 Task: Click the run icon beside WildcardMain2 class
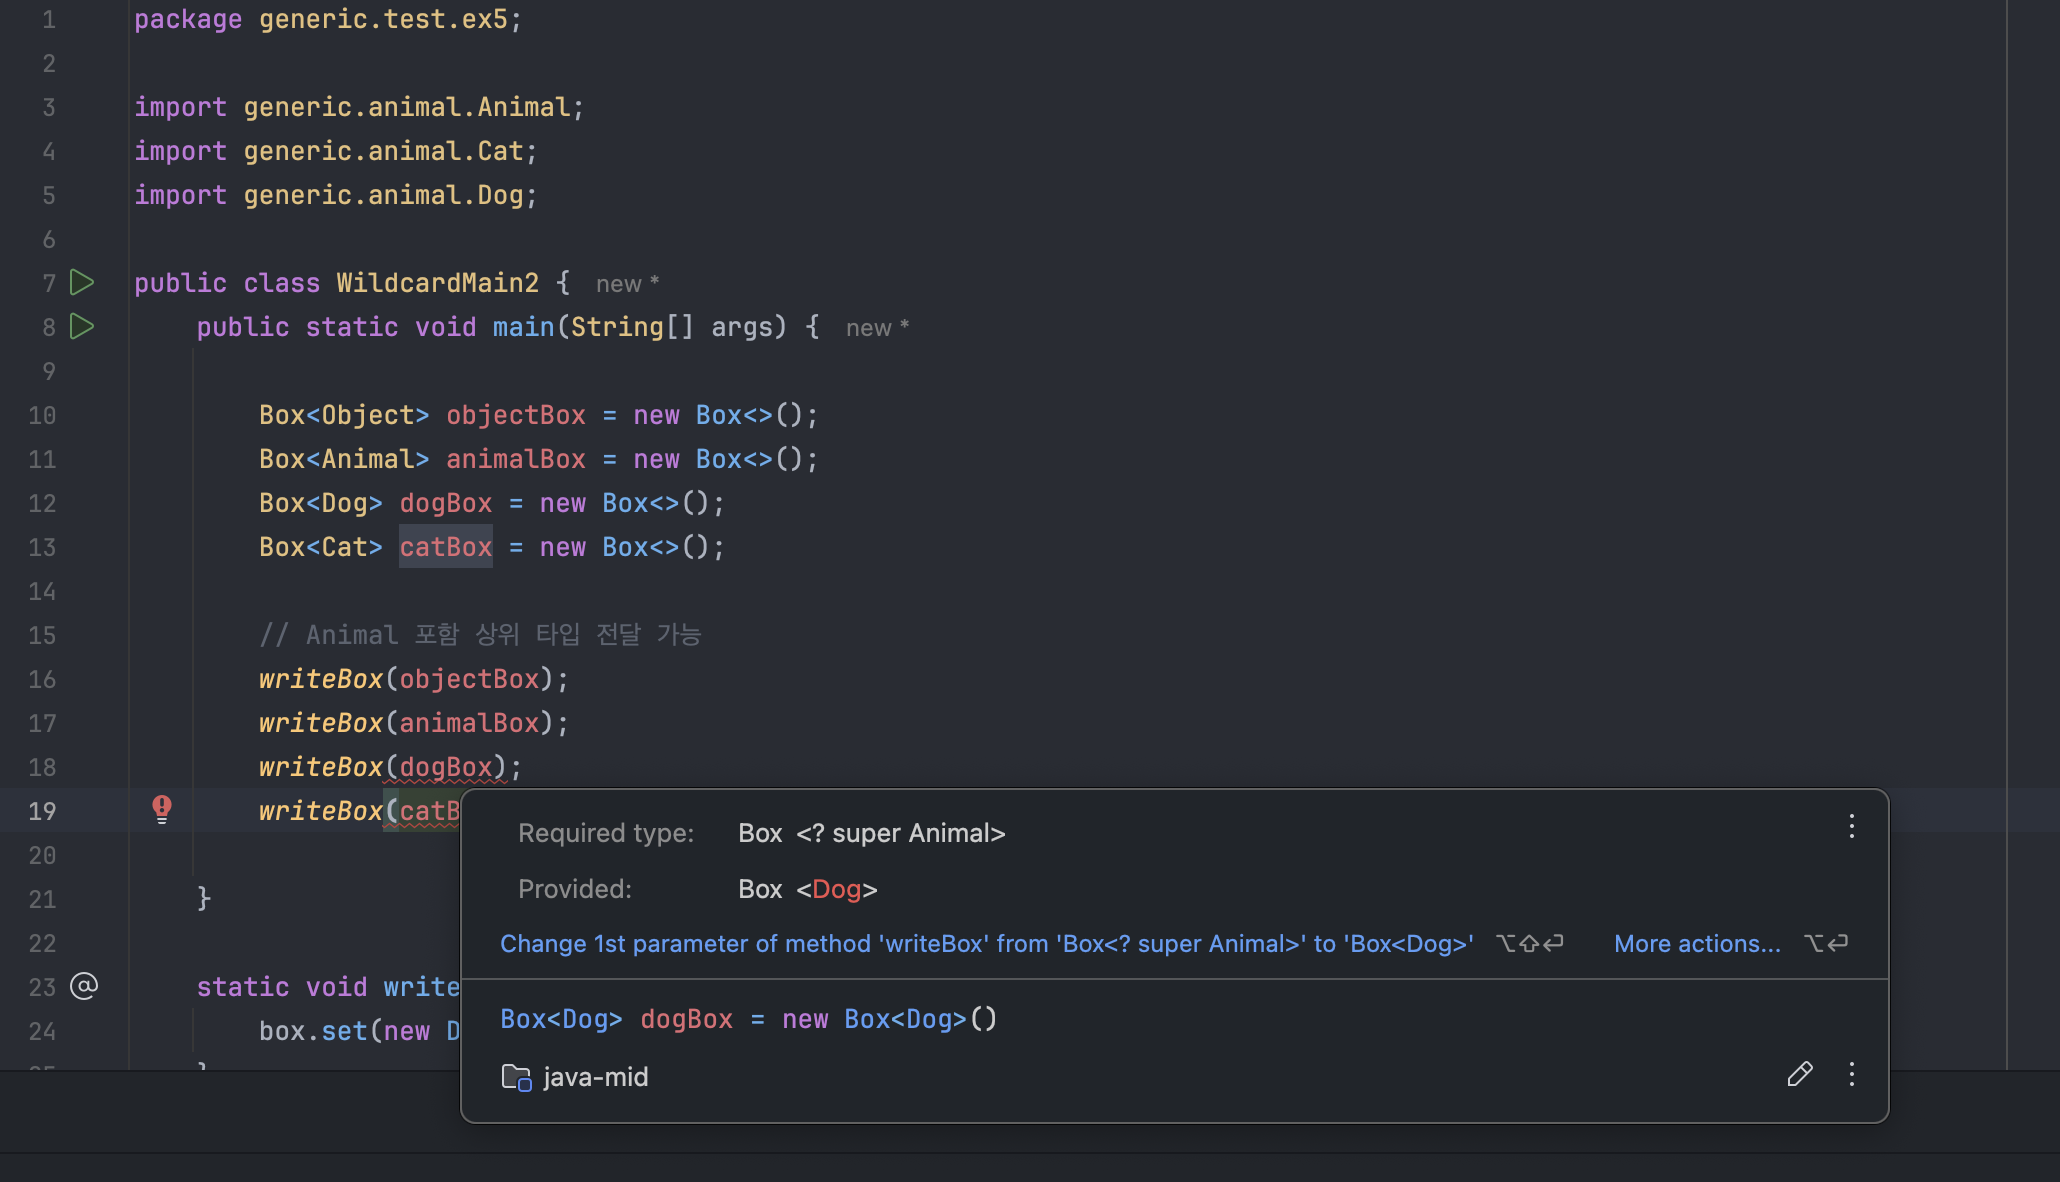pos(82,283)
